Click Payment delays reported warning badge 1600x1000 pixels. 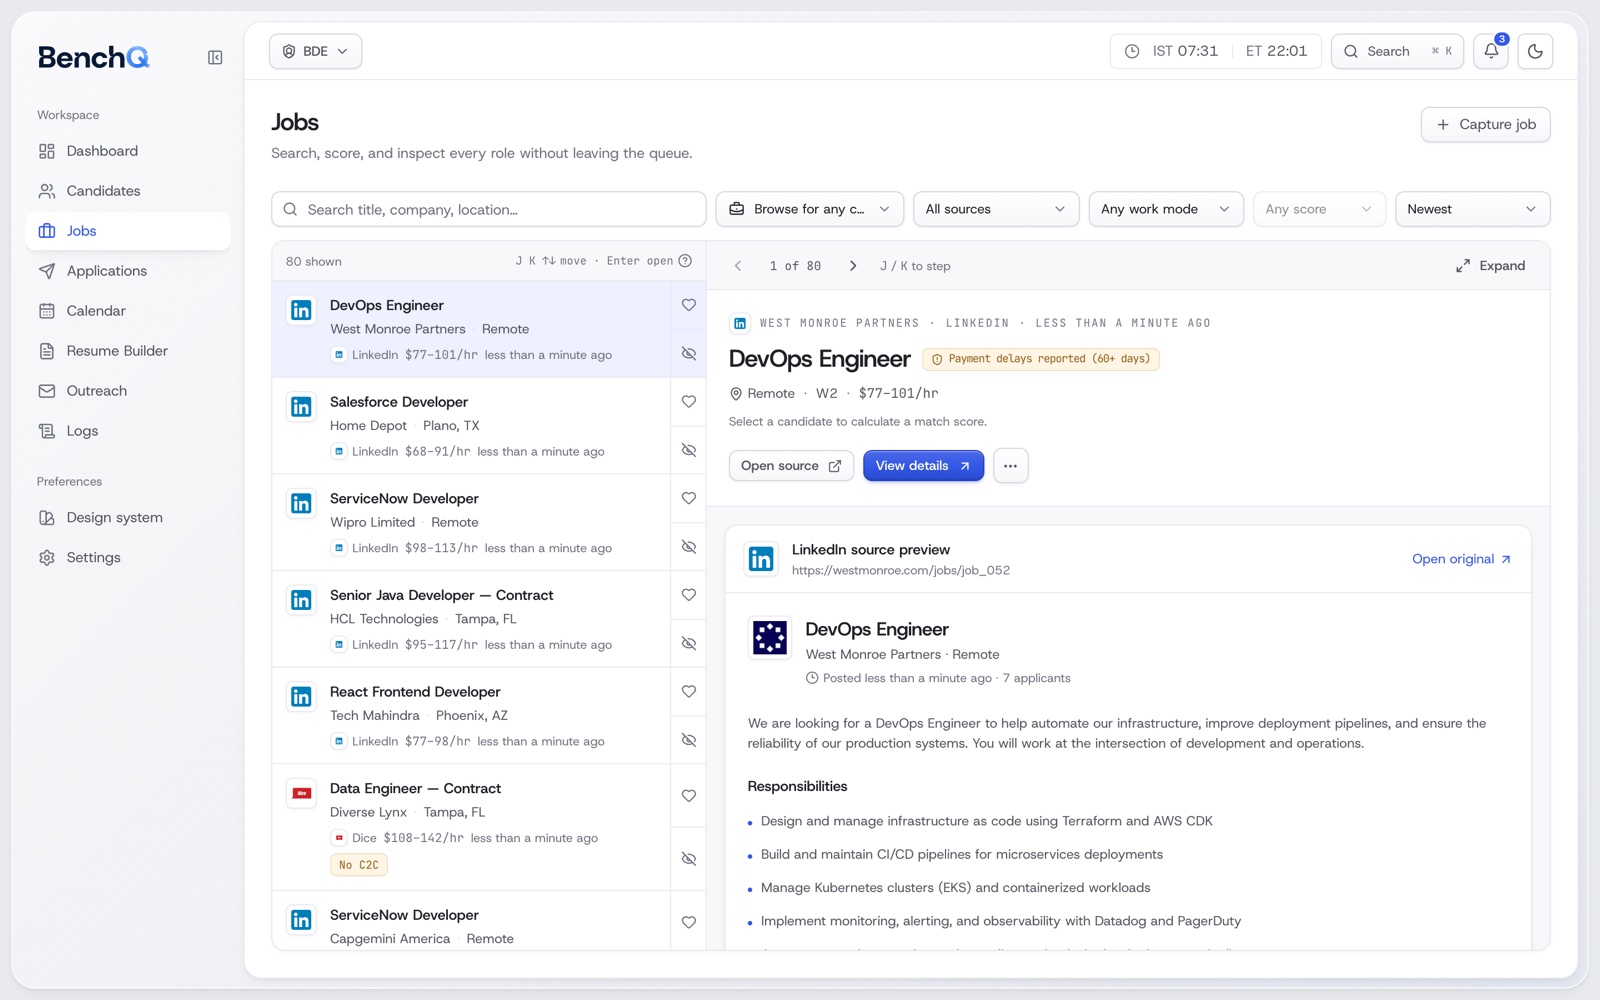[1041, 359]
